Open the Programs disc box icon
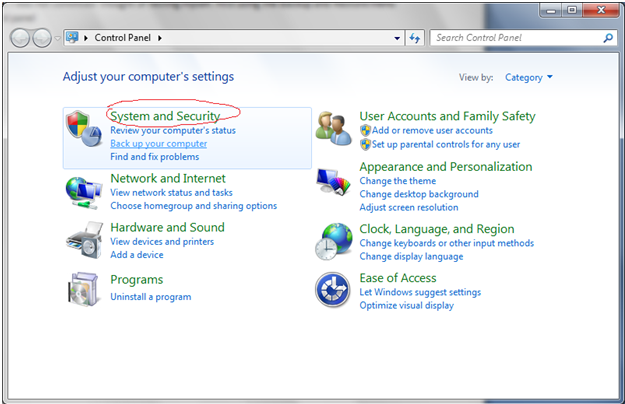The width and height of the screenshot is (625, 404). click(x=83, y=290)
